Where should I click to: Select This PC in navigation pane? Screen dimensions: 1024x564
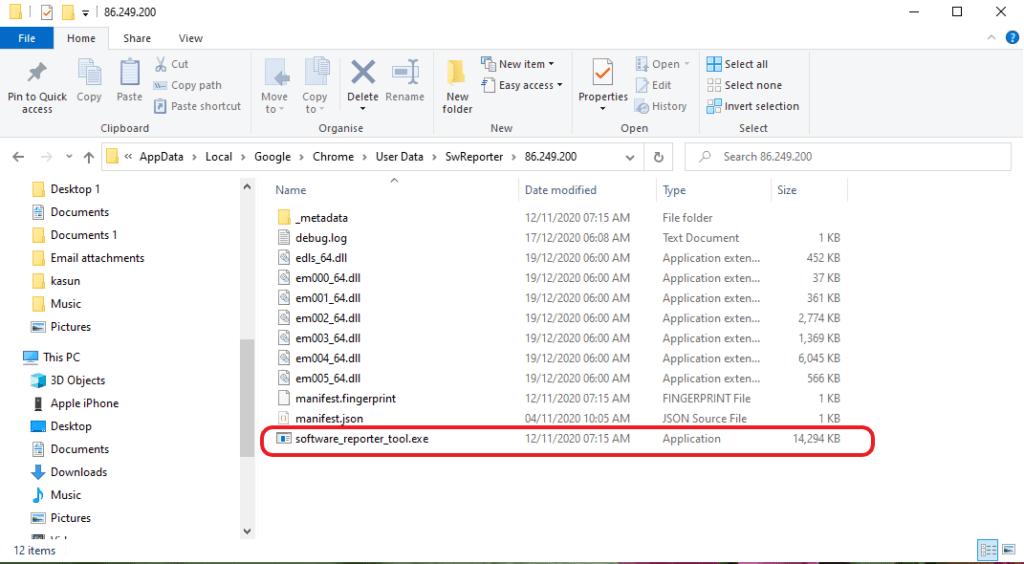(61, 357)
